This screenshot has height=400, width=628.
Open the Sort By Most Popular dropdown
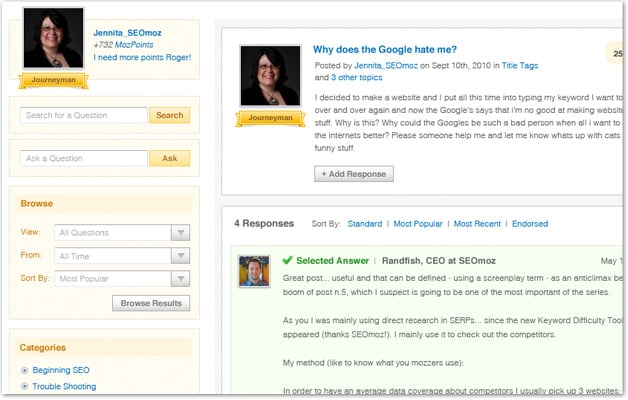(122, 279)
